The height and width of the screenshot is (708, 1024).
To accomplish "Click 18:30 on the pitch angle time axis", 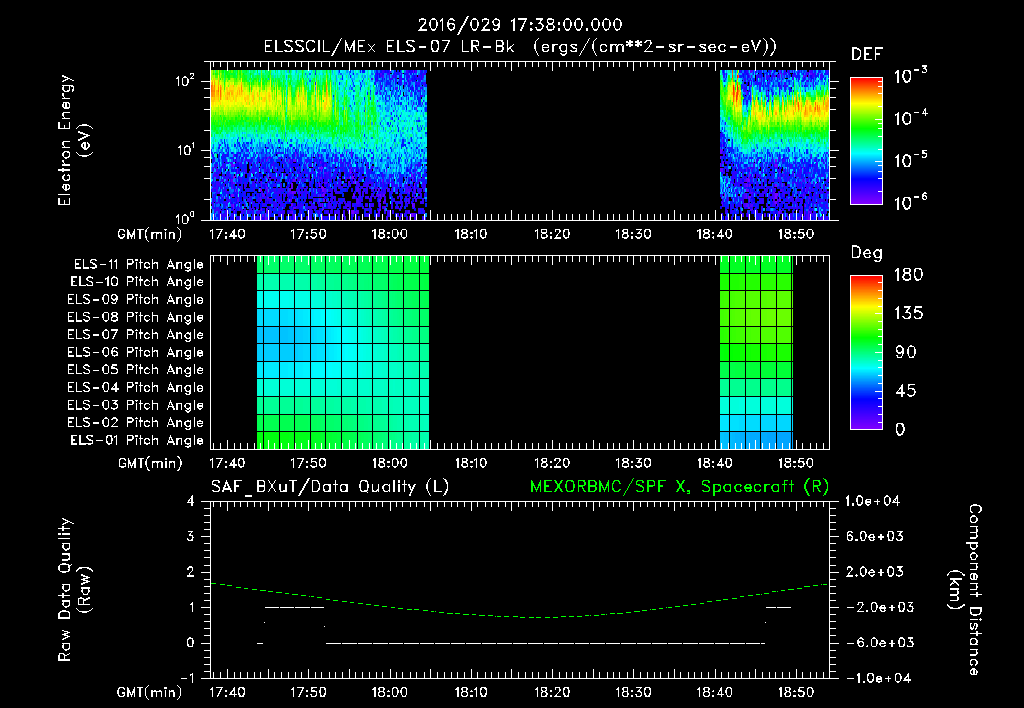I will pos(633,463).
